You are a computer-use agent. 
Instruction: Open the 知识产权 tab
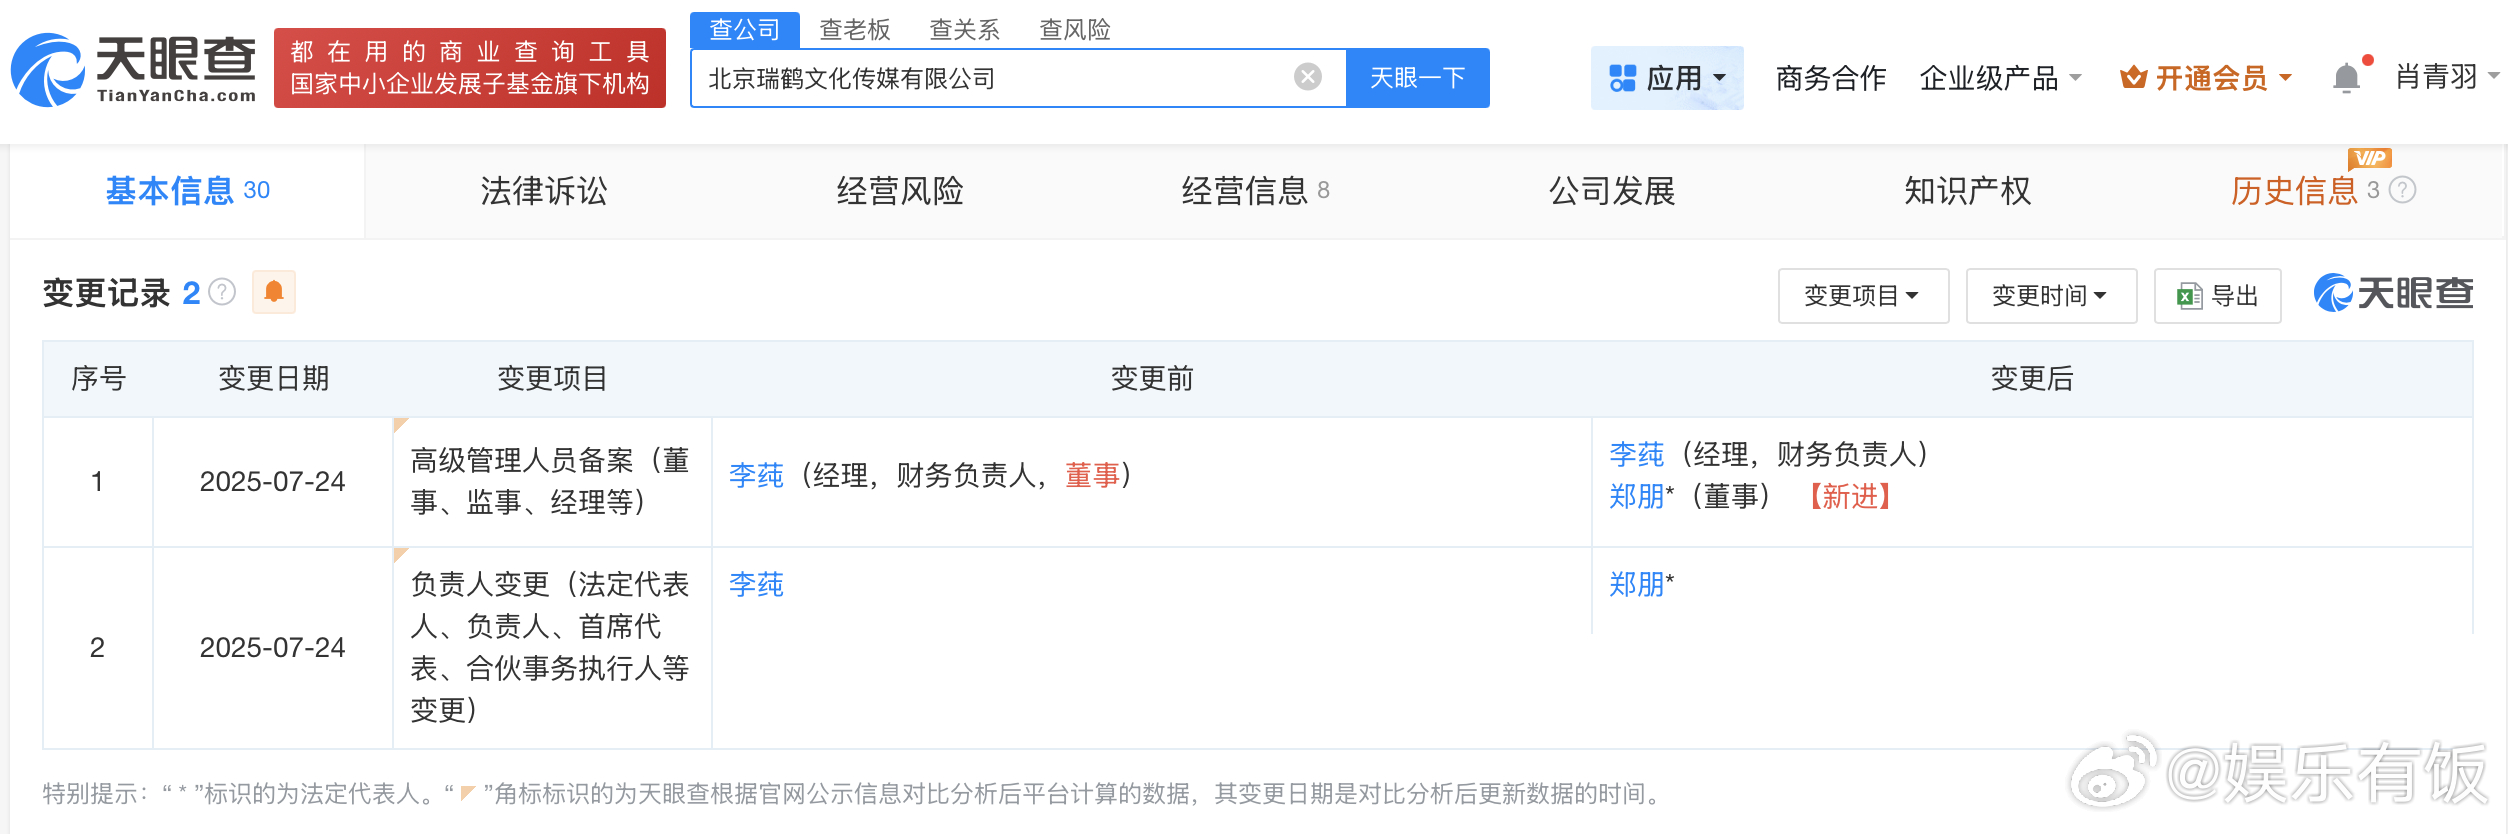[x=1967, y=191]
